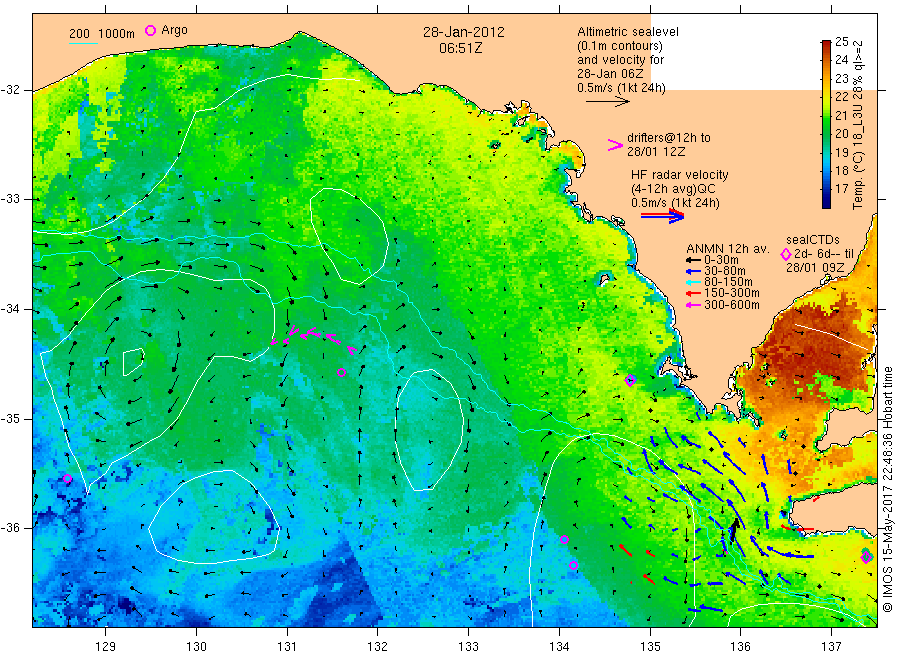Click the dark red top of the temperature colorbar
Screen dimensions: 900x660
click(x=826, y=46)
